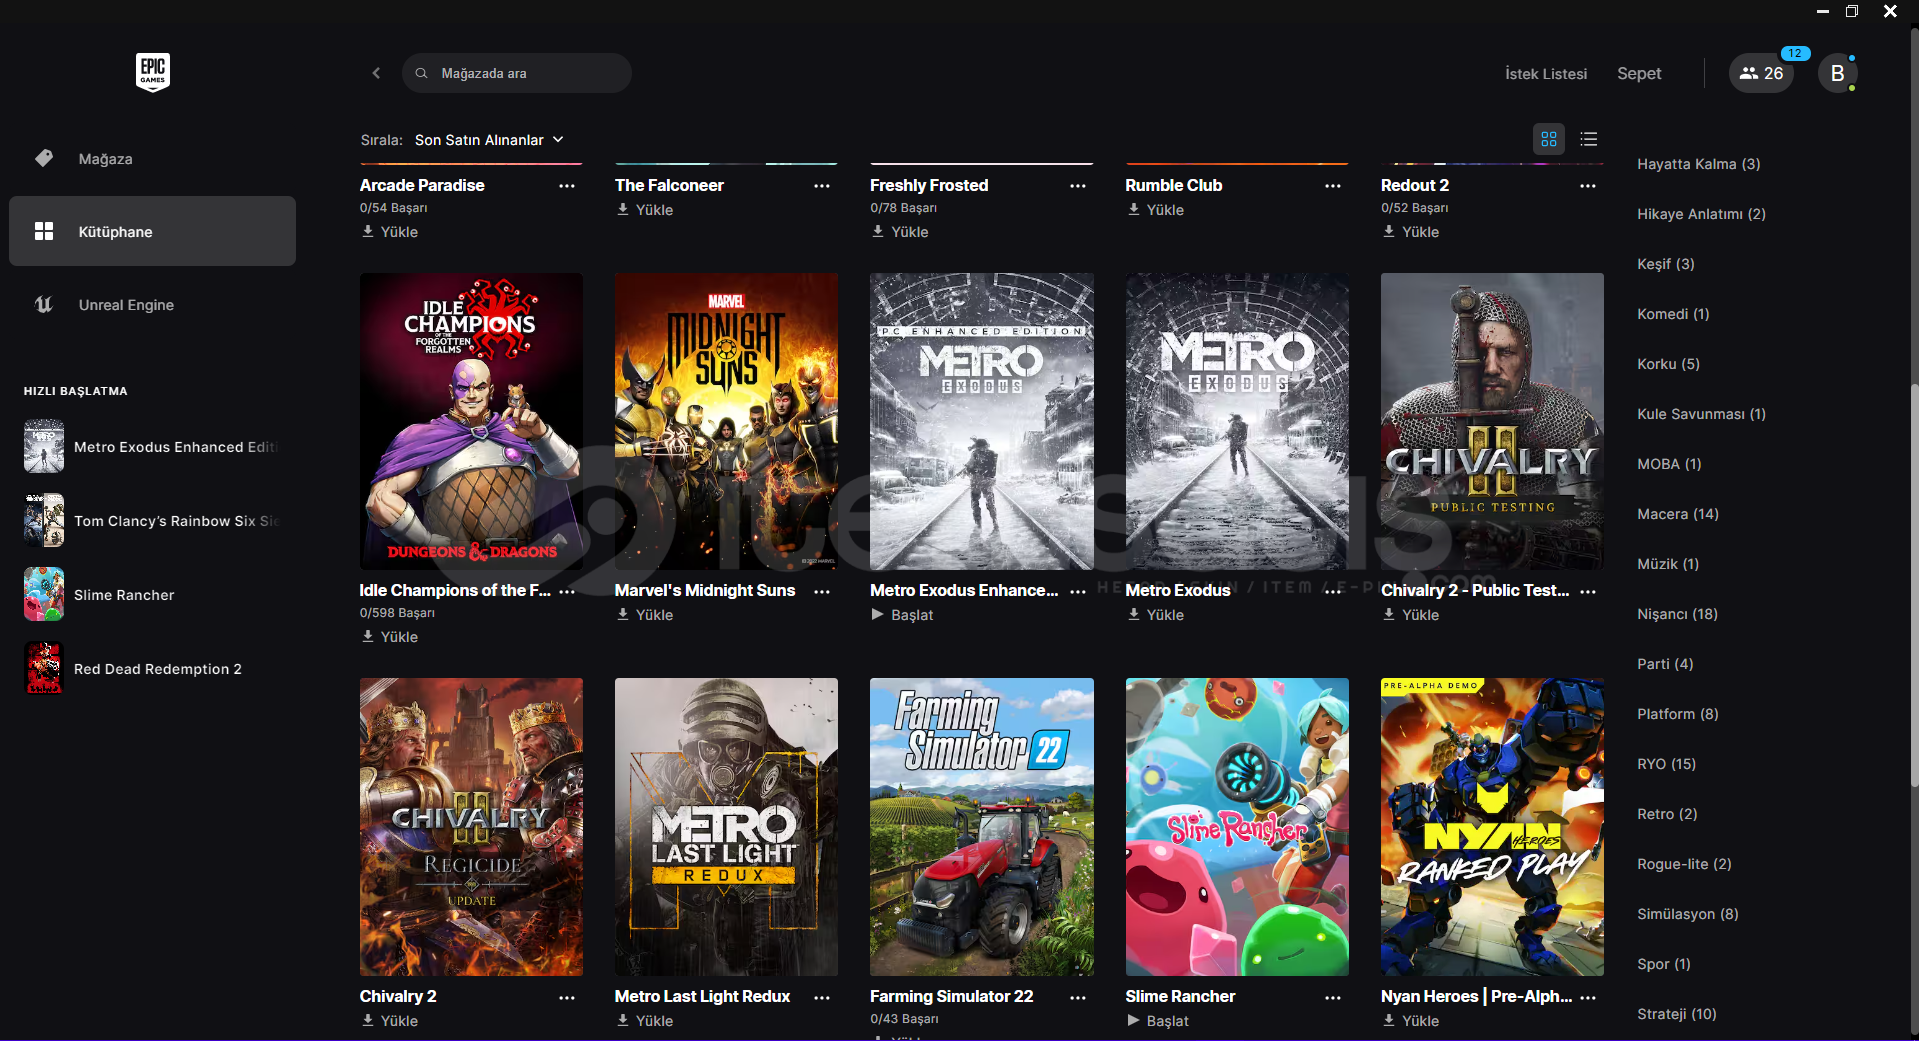
Task: Filter by Hikaye Anlatımı (2)
Action: click(1701, 214)
